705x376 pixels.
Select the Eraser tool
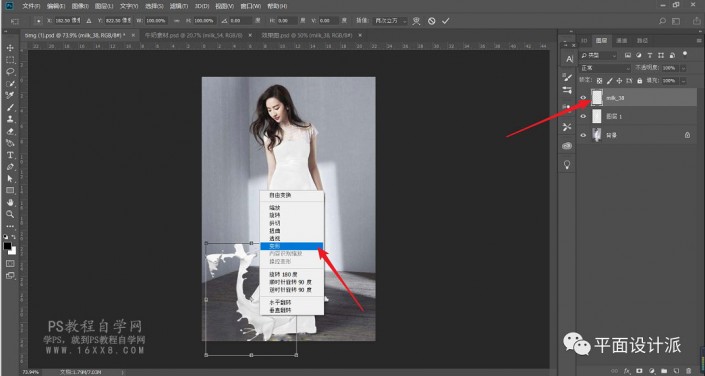coord(10,131)
